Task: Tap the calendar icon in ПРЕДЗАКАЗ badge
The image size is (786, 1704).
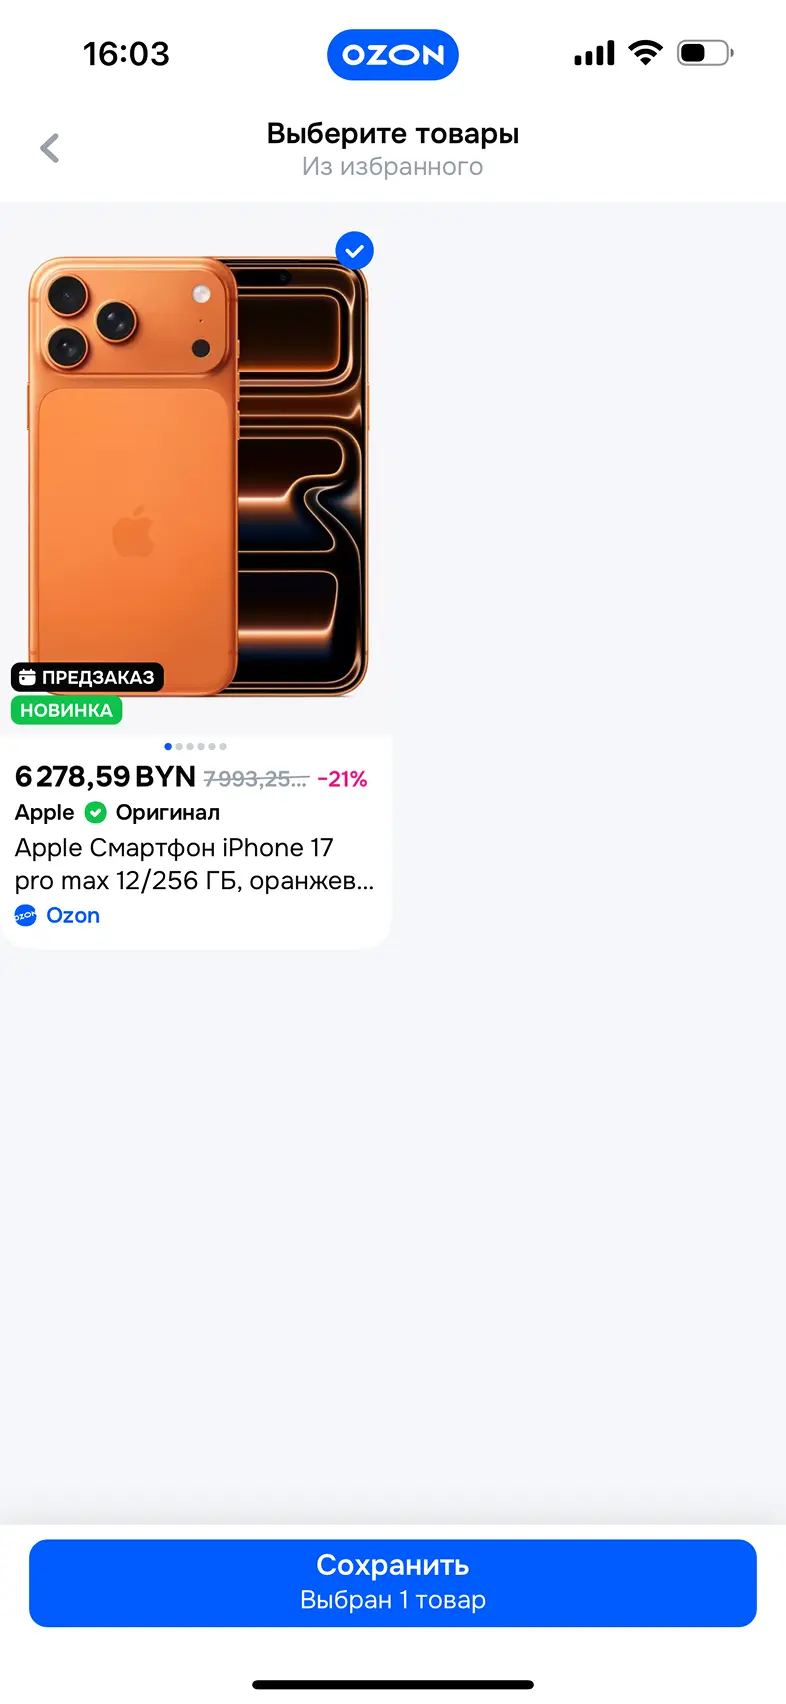Action: (x=28, y=677)
